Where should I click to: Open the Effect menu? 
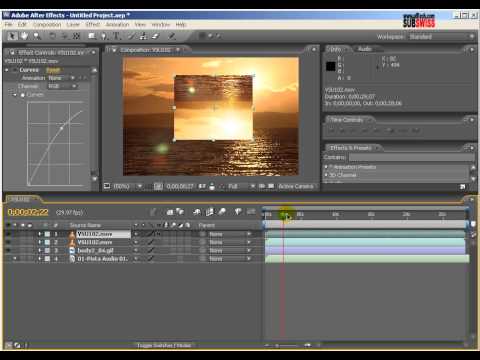coord(93,25)
